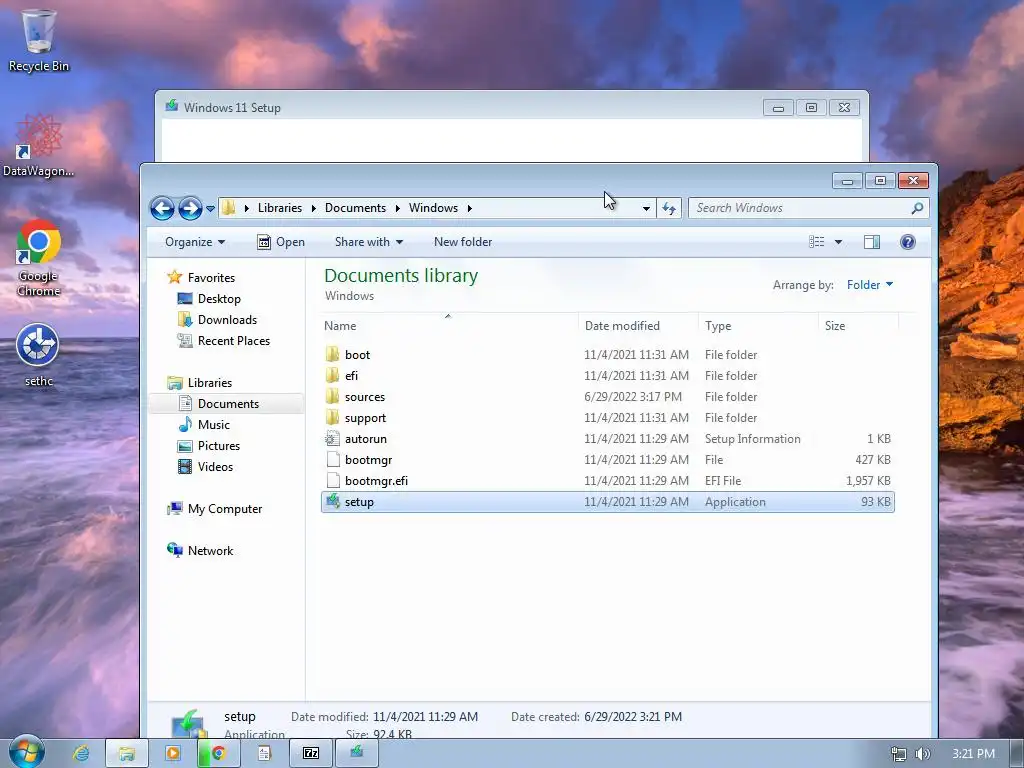The image size is (1024, 768).
Task: Click the volume speaker tray icon
Action: tap(923, 754)
